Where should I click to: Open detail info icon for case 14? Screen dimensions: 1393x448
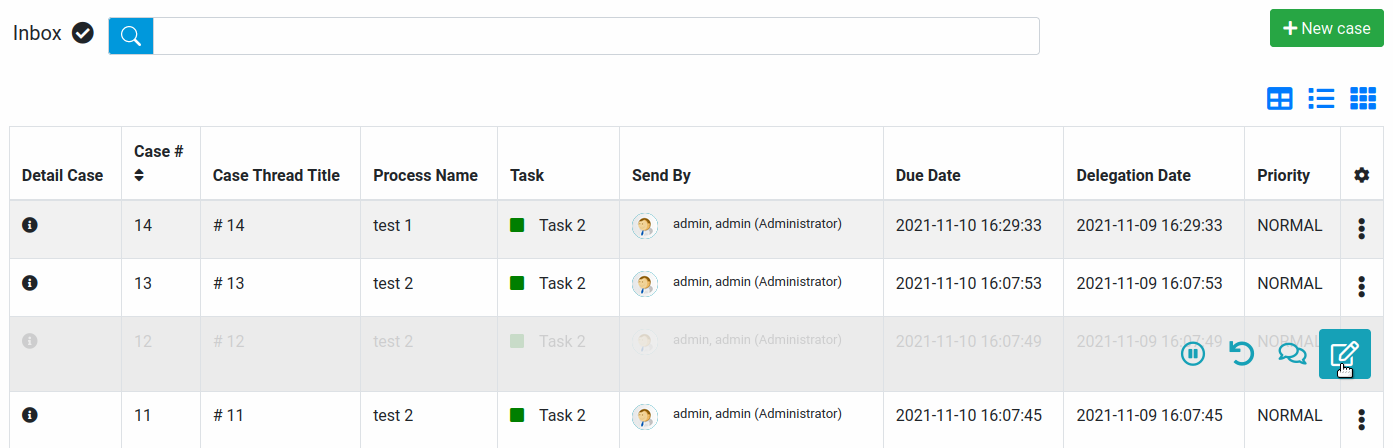[x=30, y=226]
